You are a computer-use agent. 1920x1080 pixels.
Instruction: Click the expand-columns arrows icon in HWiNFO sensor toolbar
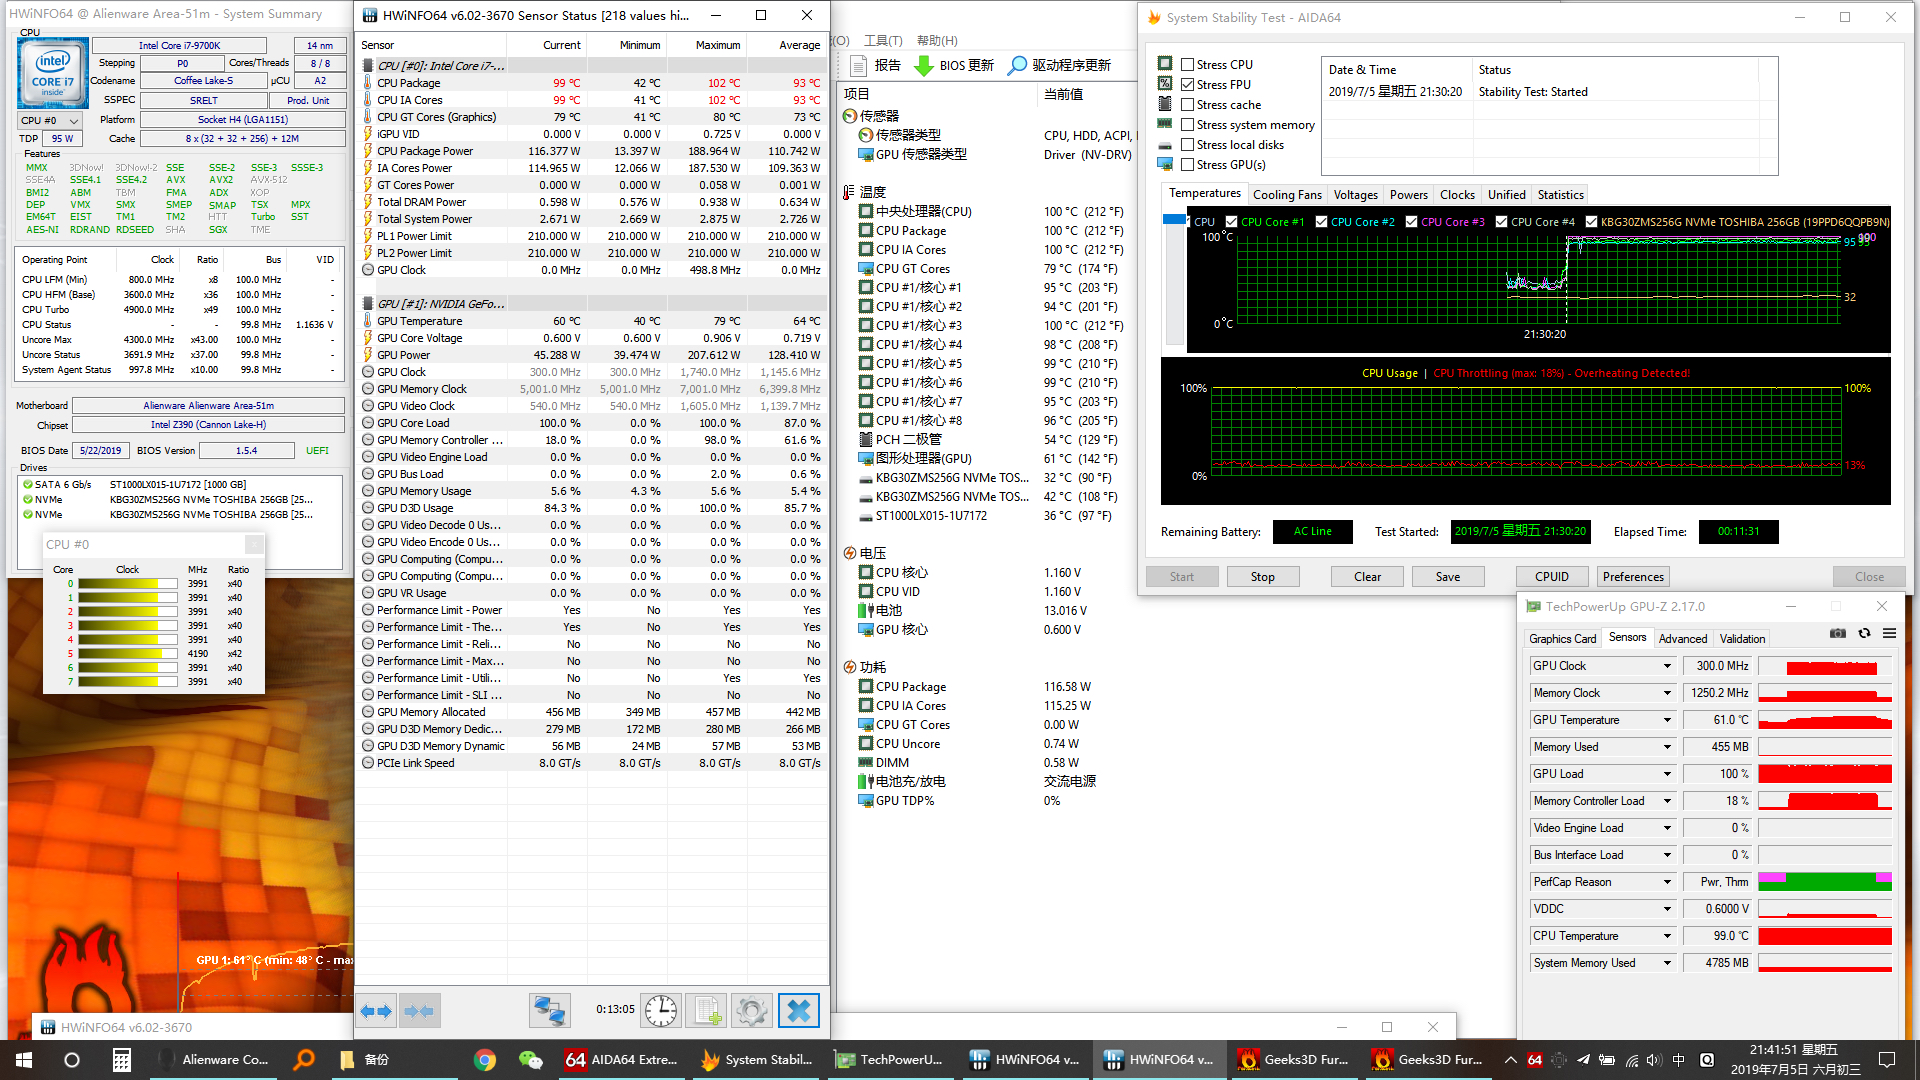point(377,1010)
